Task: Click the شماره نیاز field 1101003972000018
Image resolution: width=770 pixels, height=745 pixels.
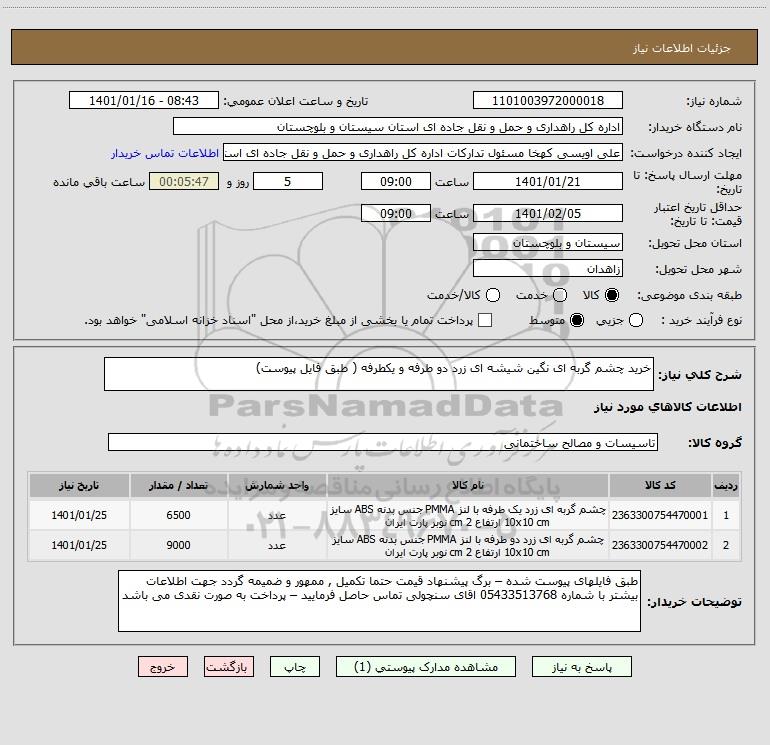Action: [548, 101]
